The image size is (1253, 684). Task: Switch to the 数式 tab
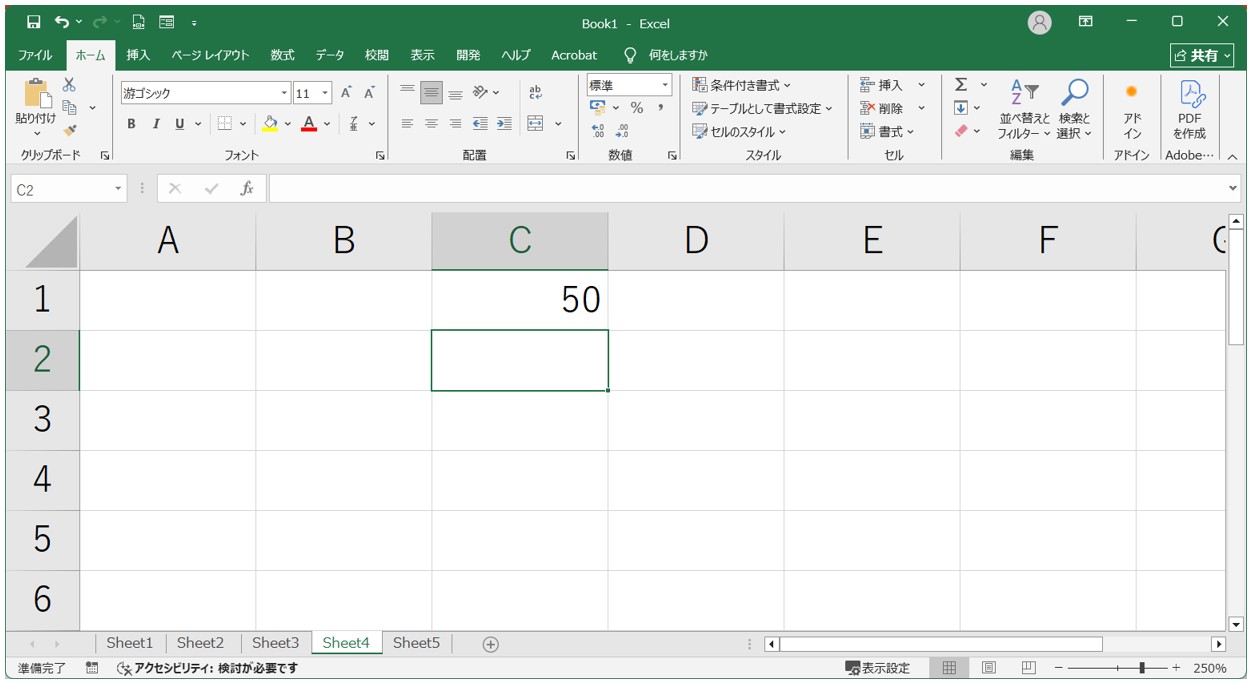282,55
